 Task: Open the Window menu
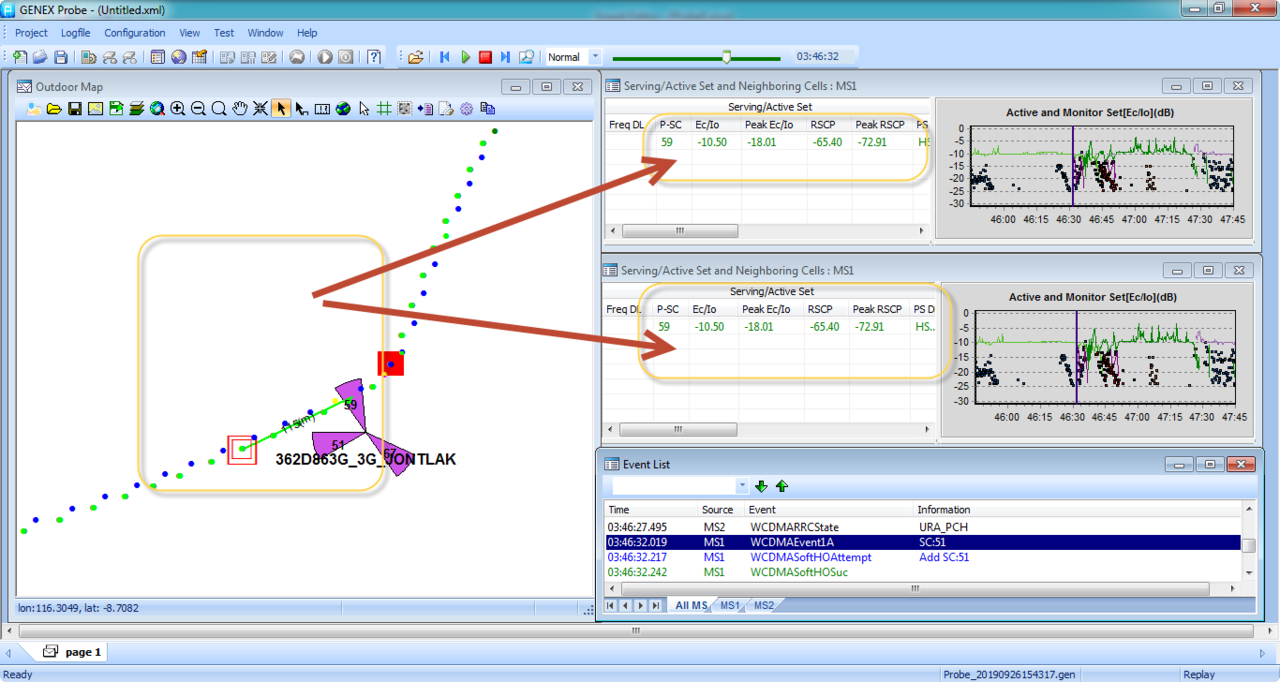point(265,33)
